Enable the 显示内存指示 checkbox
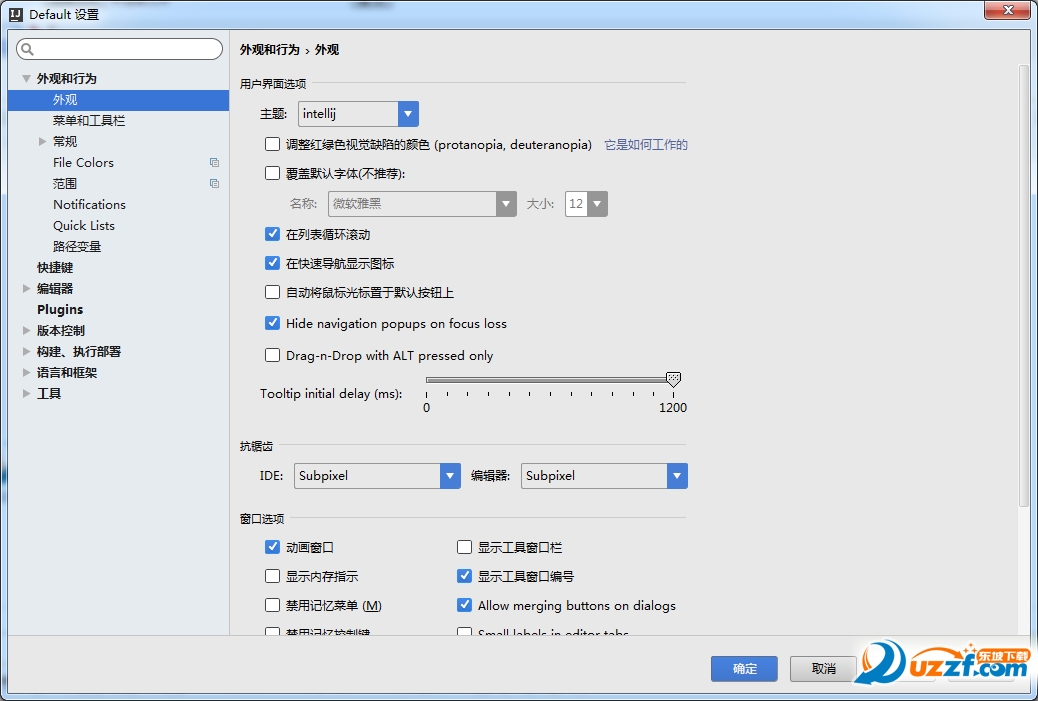1038x701 pixels. (272, 576)
